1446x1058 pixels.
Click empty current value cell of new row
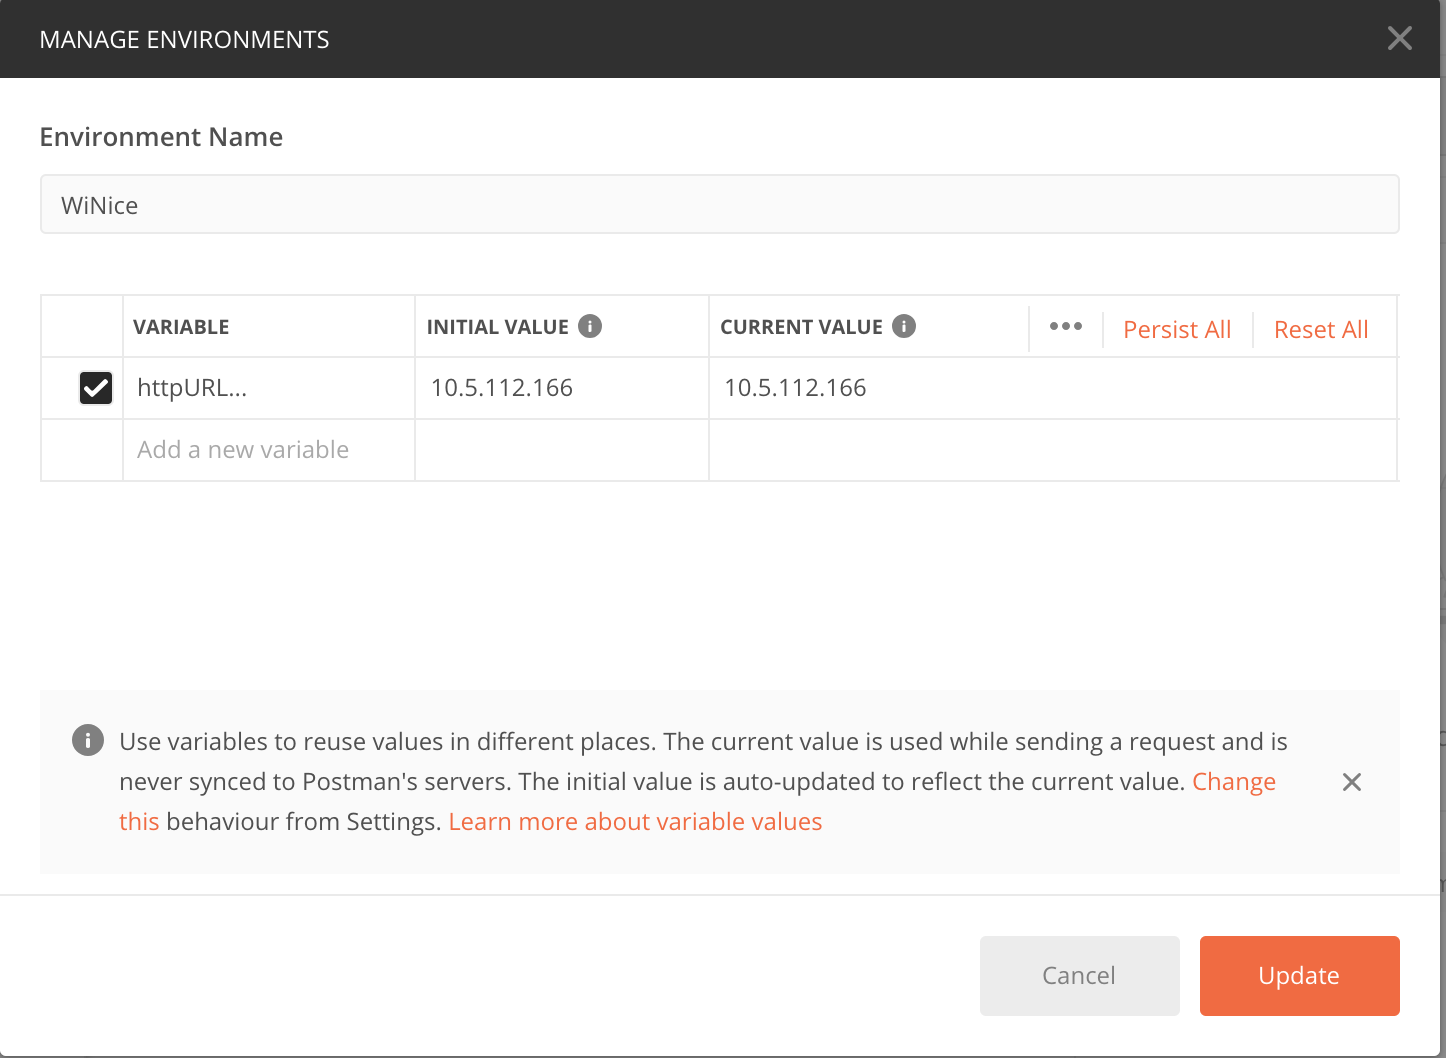click(1053, 450)
